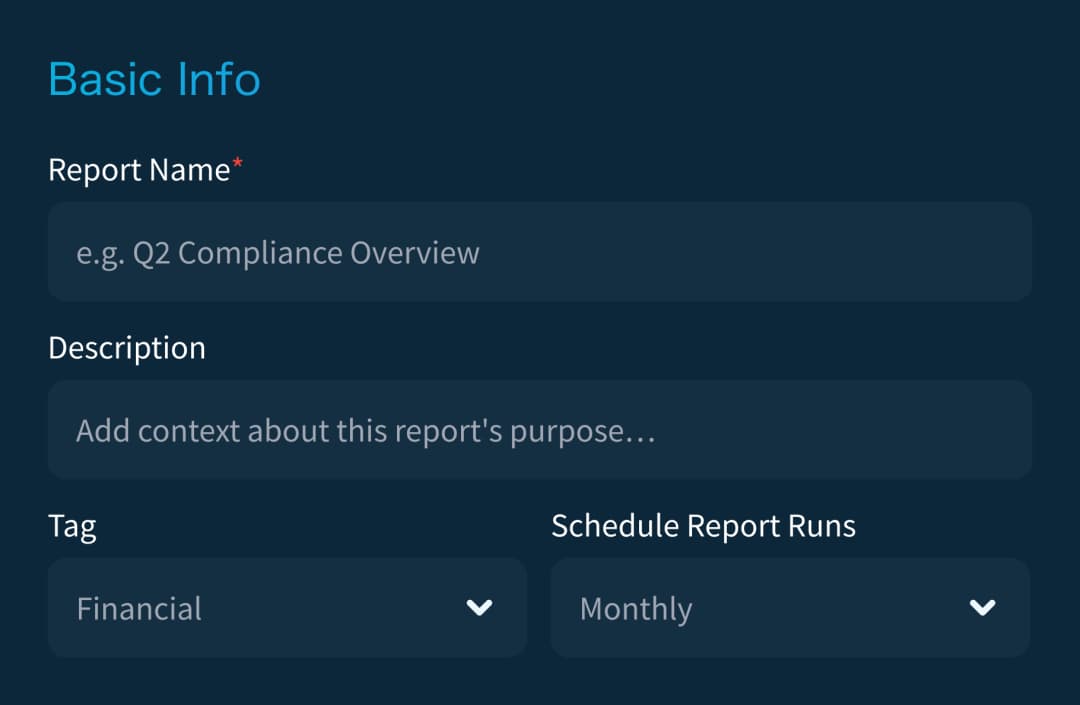Expand the Schedule Report Runs dropdown

[x=789, y=608]
